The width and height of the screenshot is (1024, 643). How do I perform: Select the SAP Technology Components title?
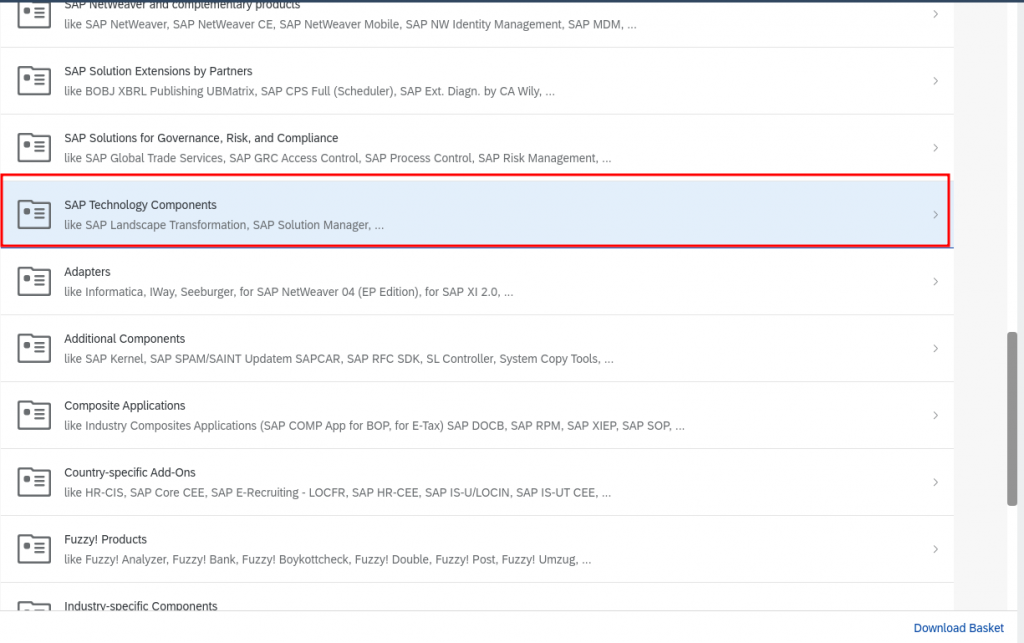click(x=140, y=205)
